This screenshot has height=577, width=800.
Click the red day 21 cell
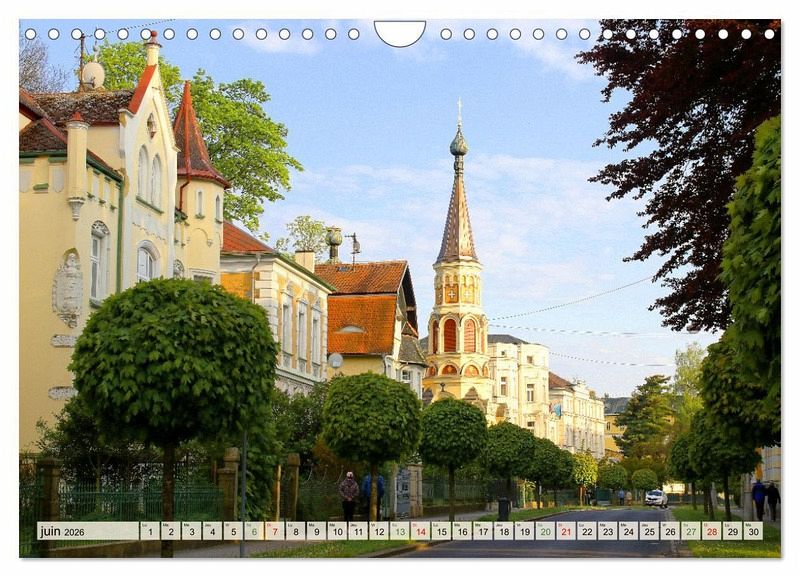pos(566,531)
